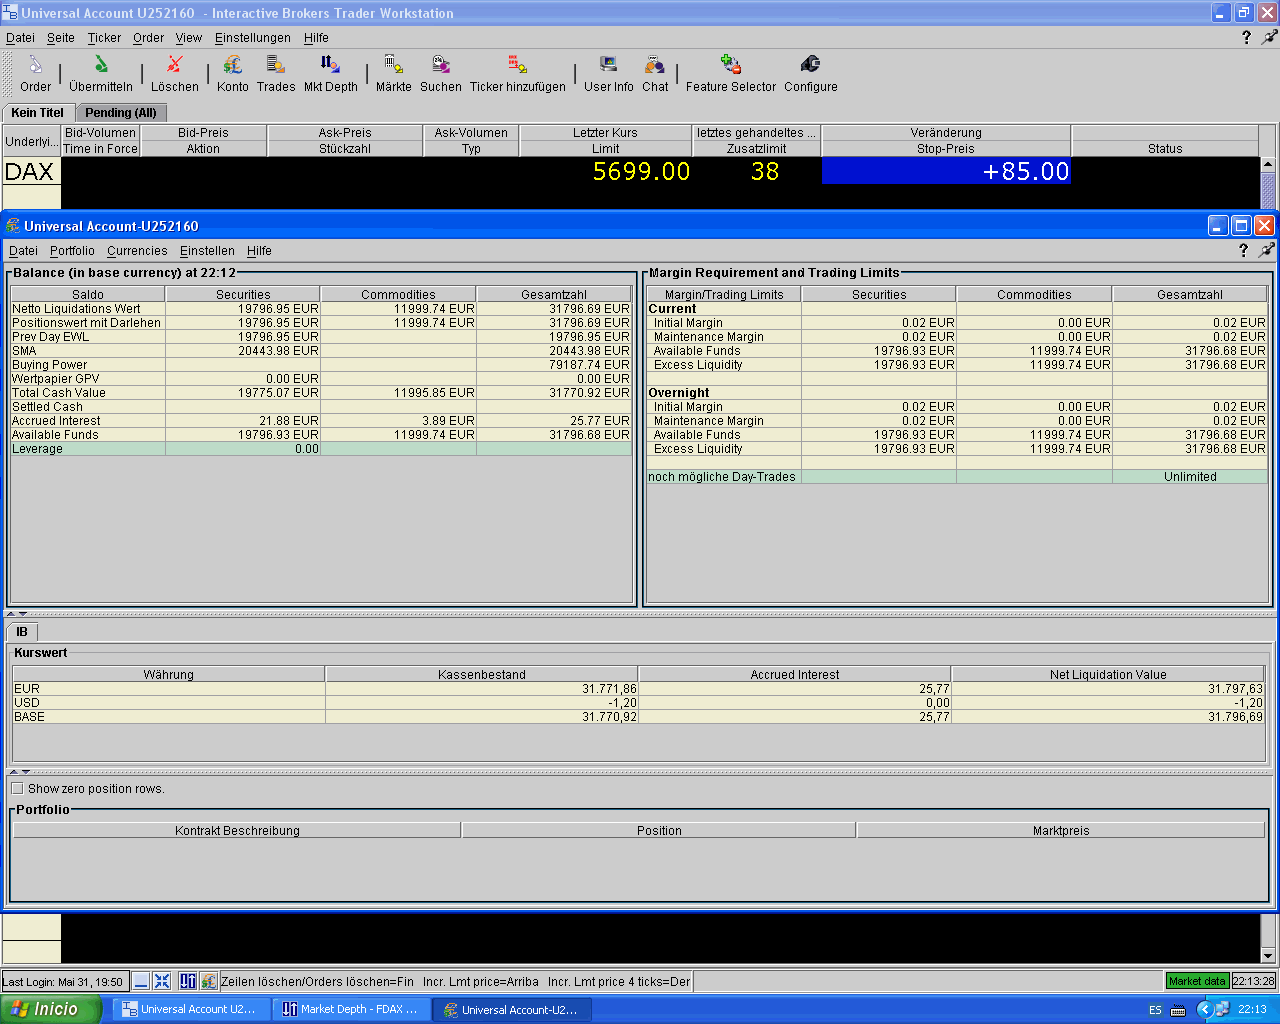Click the Löschen delete icon
This screenshot has height=1024, width=1280.
[175, 65]
